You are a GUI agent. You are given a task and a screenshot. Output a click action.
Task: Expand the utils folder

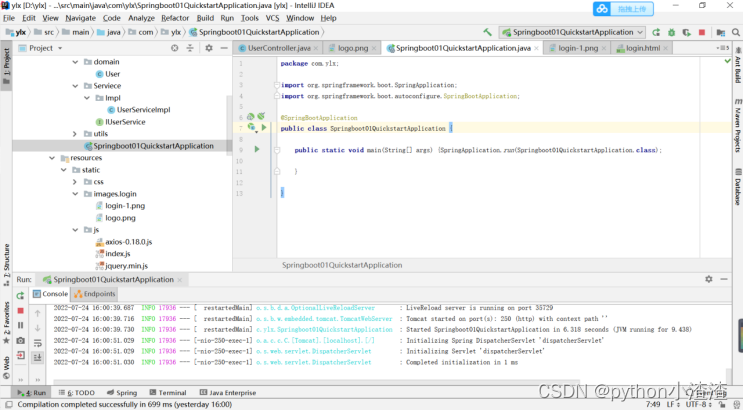click(74, 134)
